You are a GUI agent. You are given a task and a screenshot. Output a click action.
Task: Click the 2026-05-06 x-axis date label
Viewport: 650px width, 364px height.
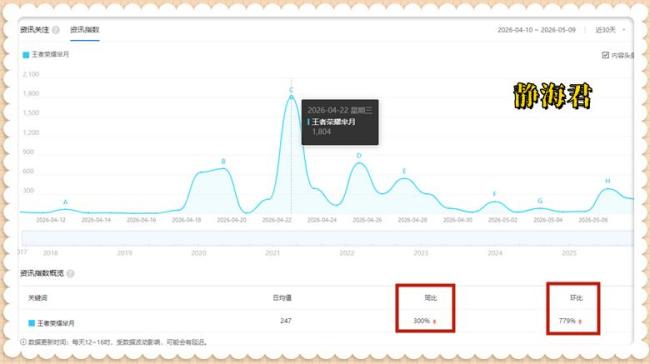click(x=593, y=220)
